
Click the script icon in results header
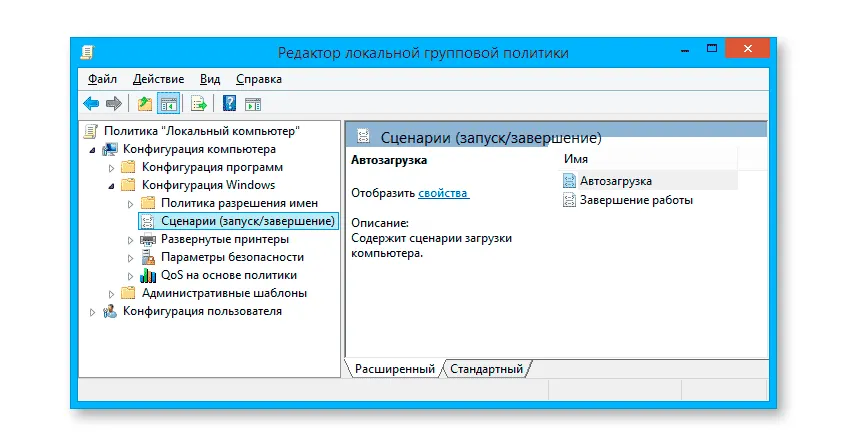pos(363,137)
